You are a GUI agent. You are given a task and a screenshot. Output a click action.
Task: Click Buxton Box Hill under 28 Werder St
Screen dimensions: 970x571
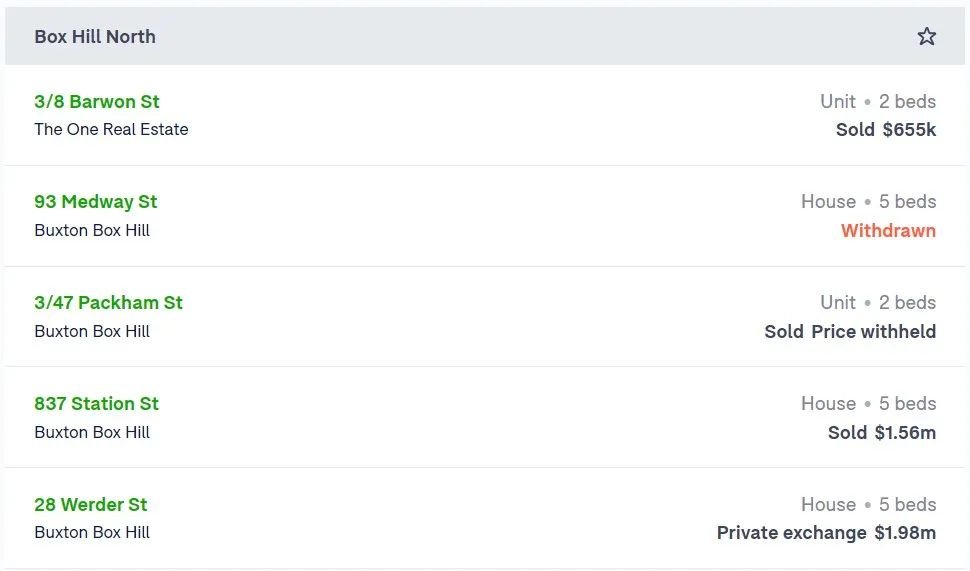[92, 532]
